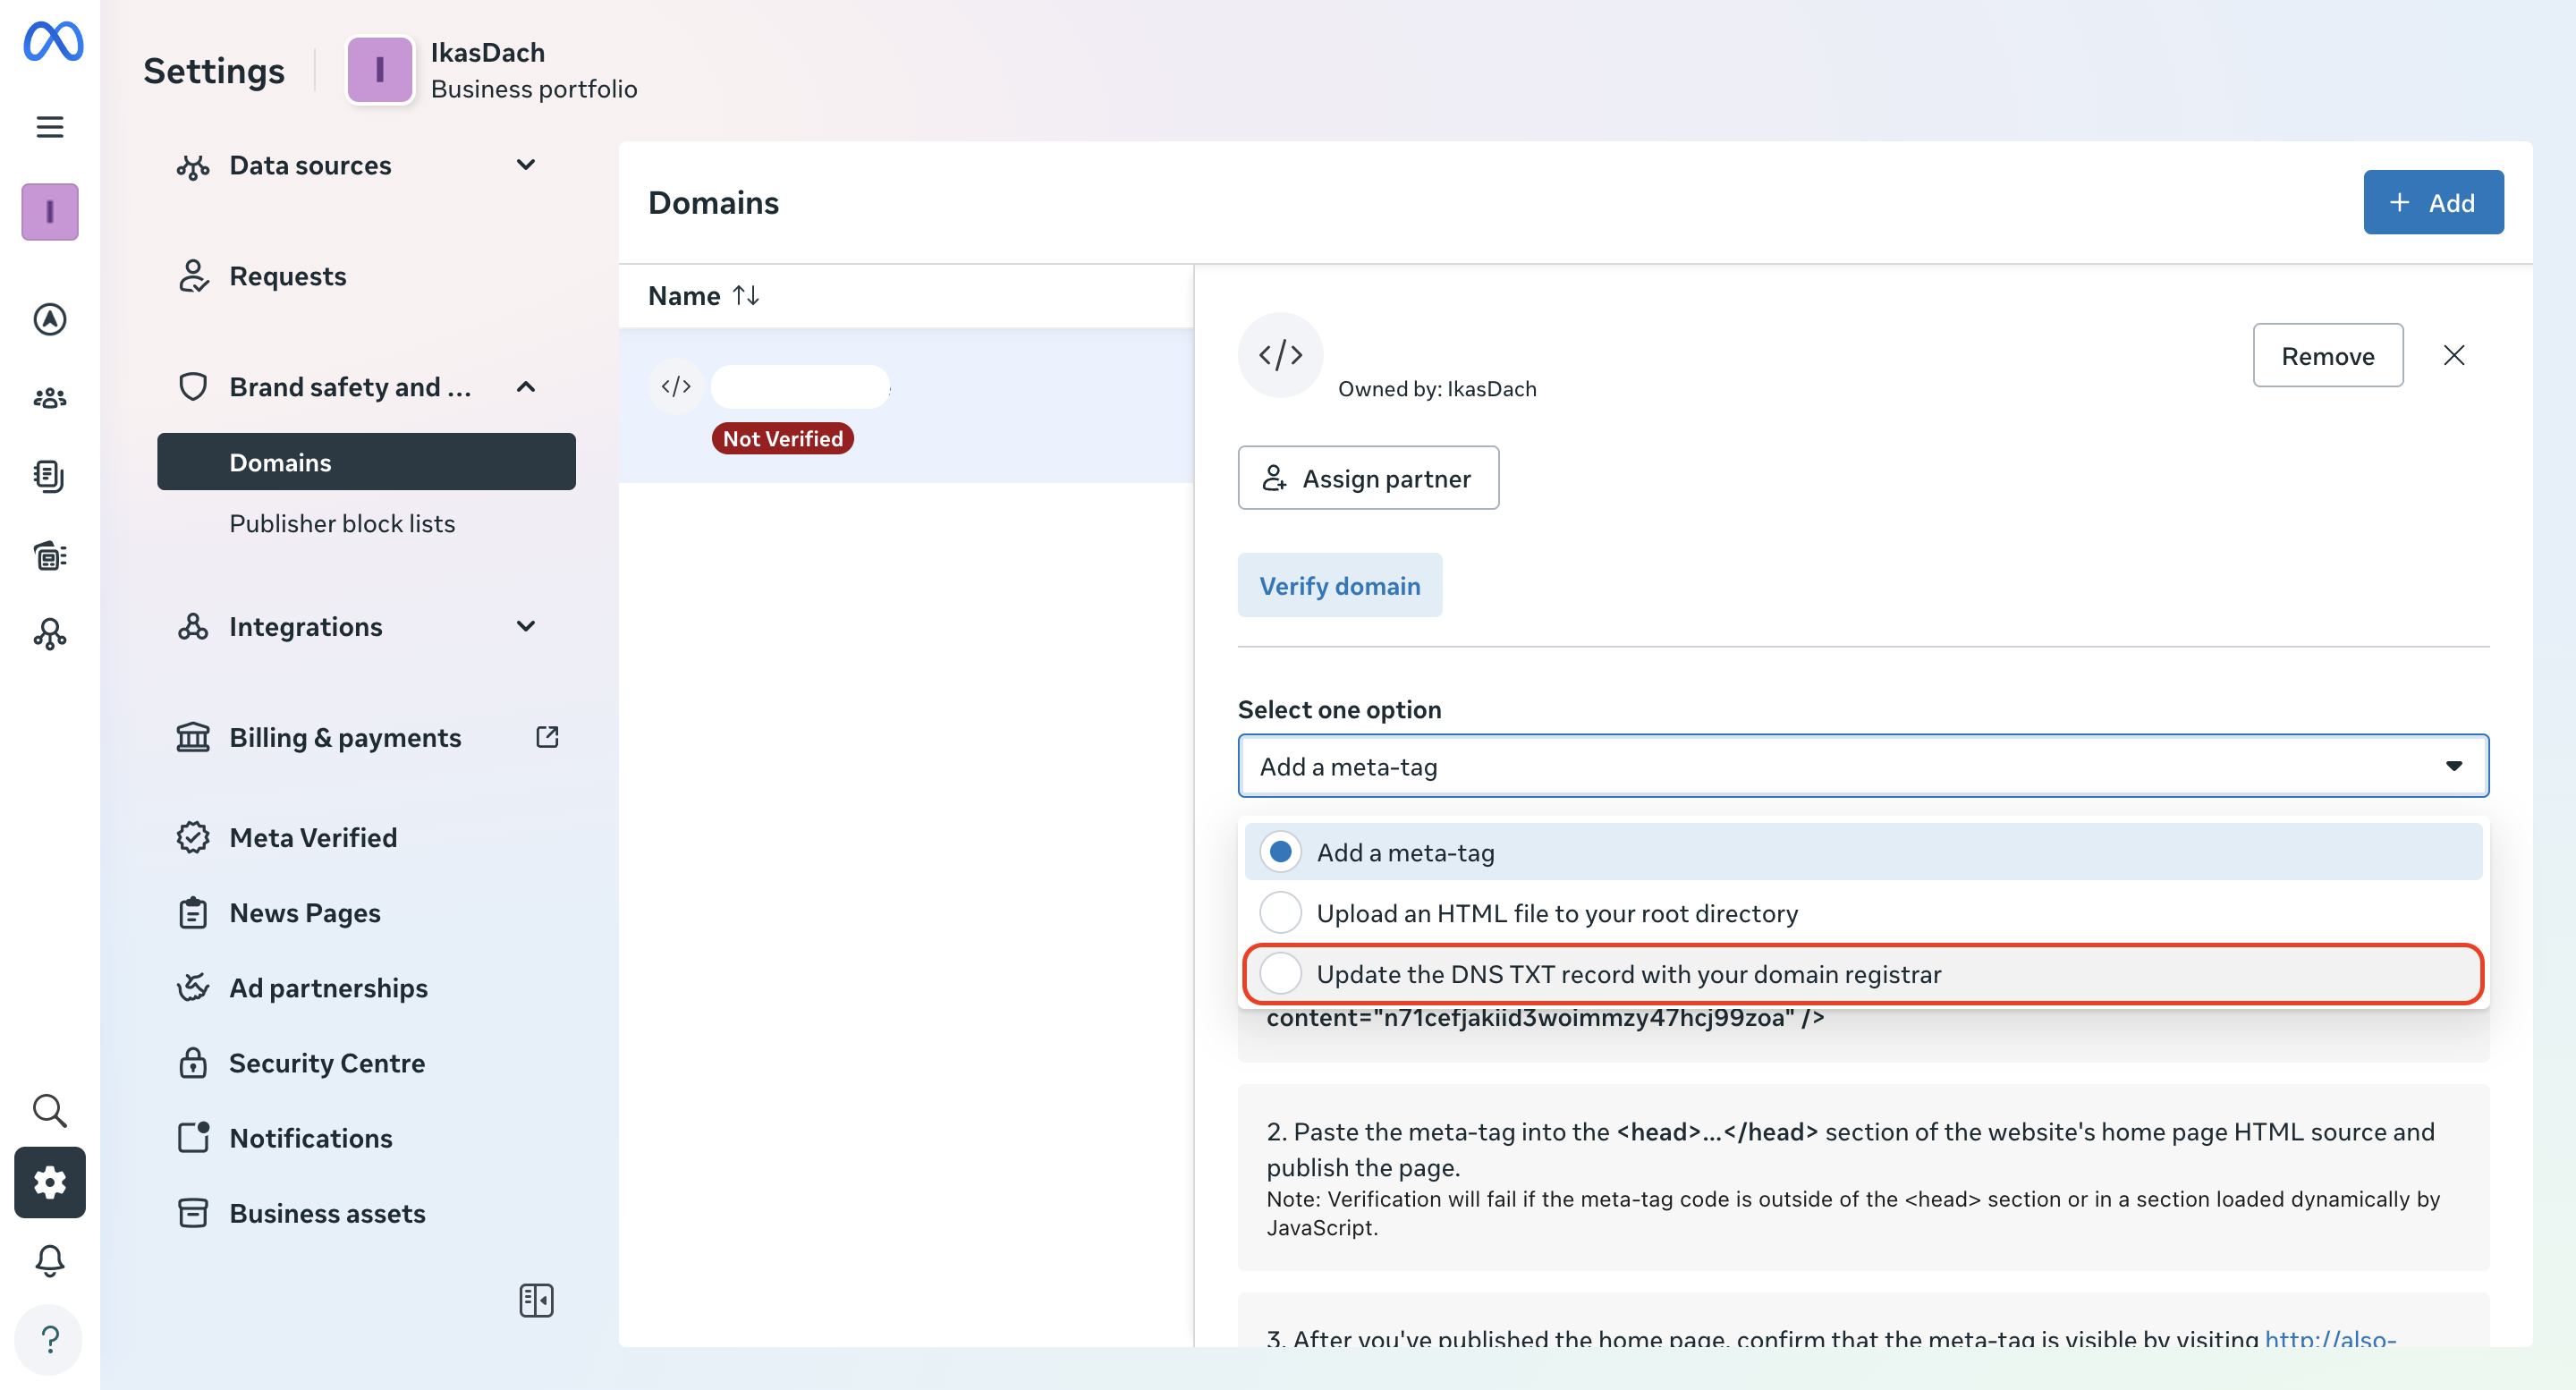Click the blue Add domain button

[2433, 202]
